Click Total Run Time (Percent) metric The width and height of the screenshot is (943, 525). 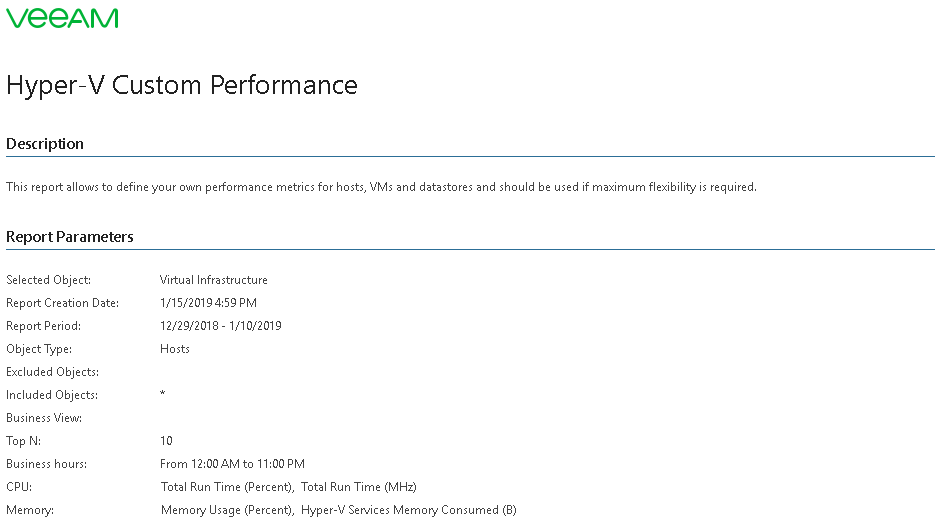227,487
